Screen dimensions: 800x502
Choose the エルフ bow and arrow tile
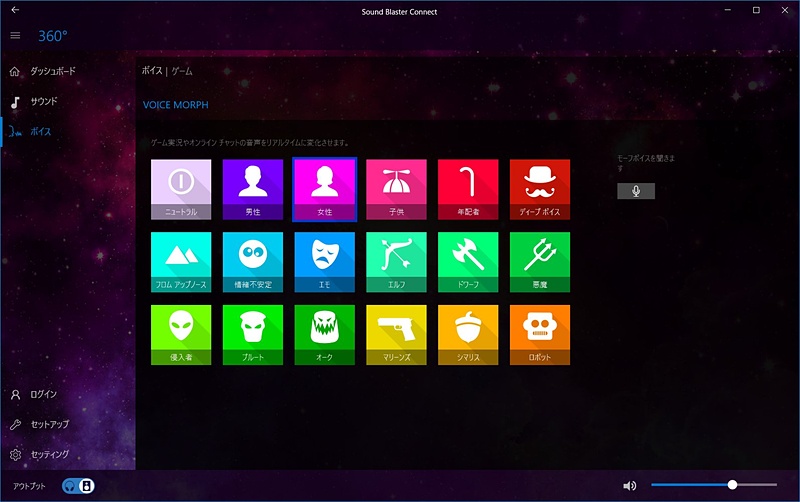396,262
